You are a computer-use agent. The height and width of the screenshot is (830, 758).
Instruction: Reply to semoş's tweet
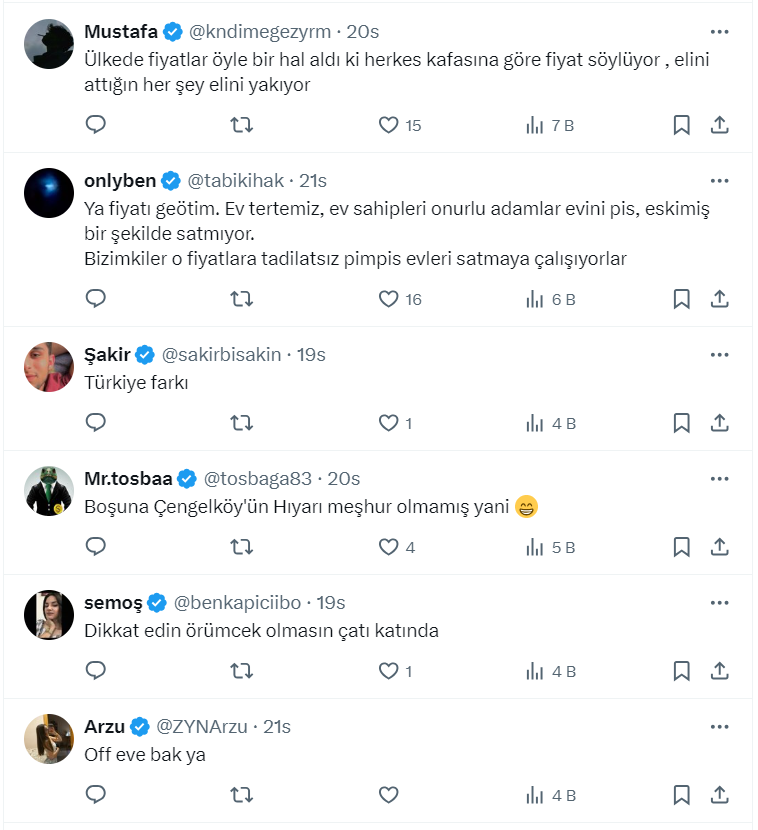pos(96,671)
